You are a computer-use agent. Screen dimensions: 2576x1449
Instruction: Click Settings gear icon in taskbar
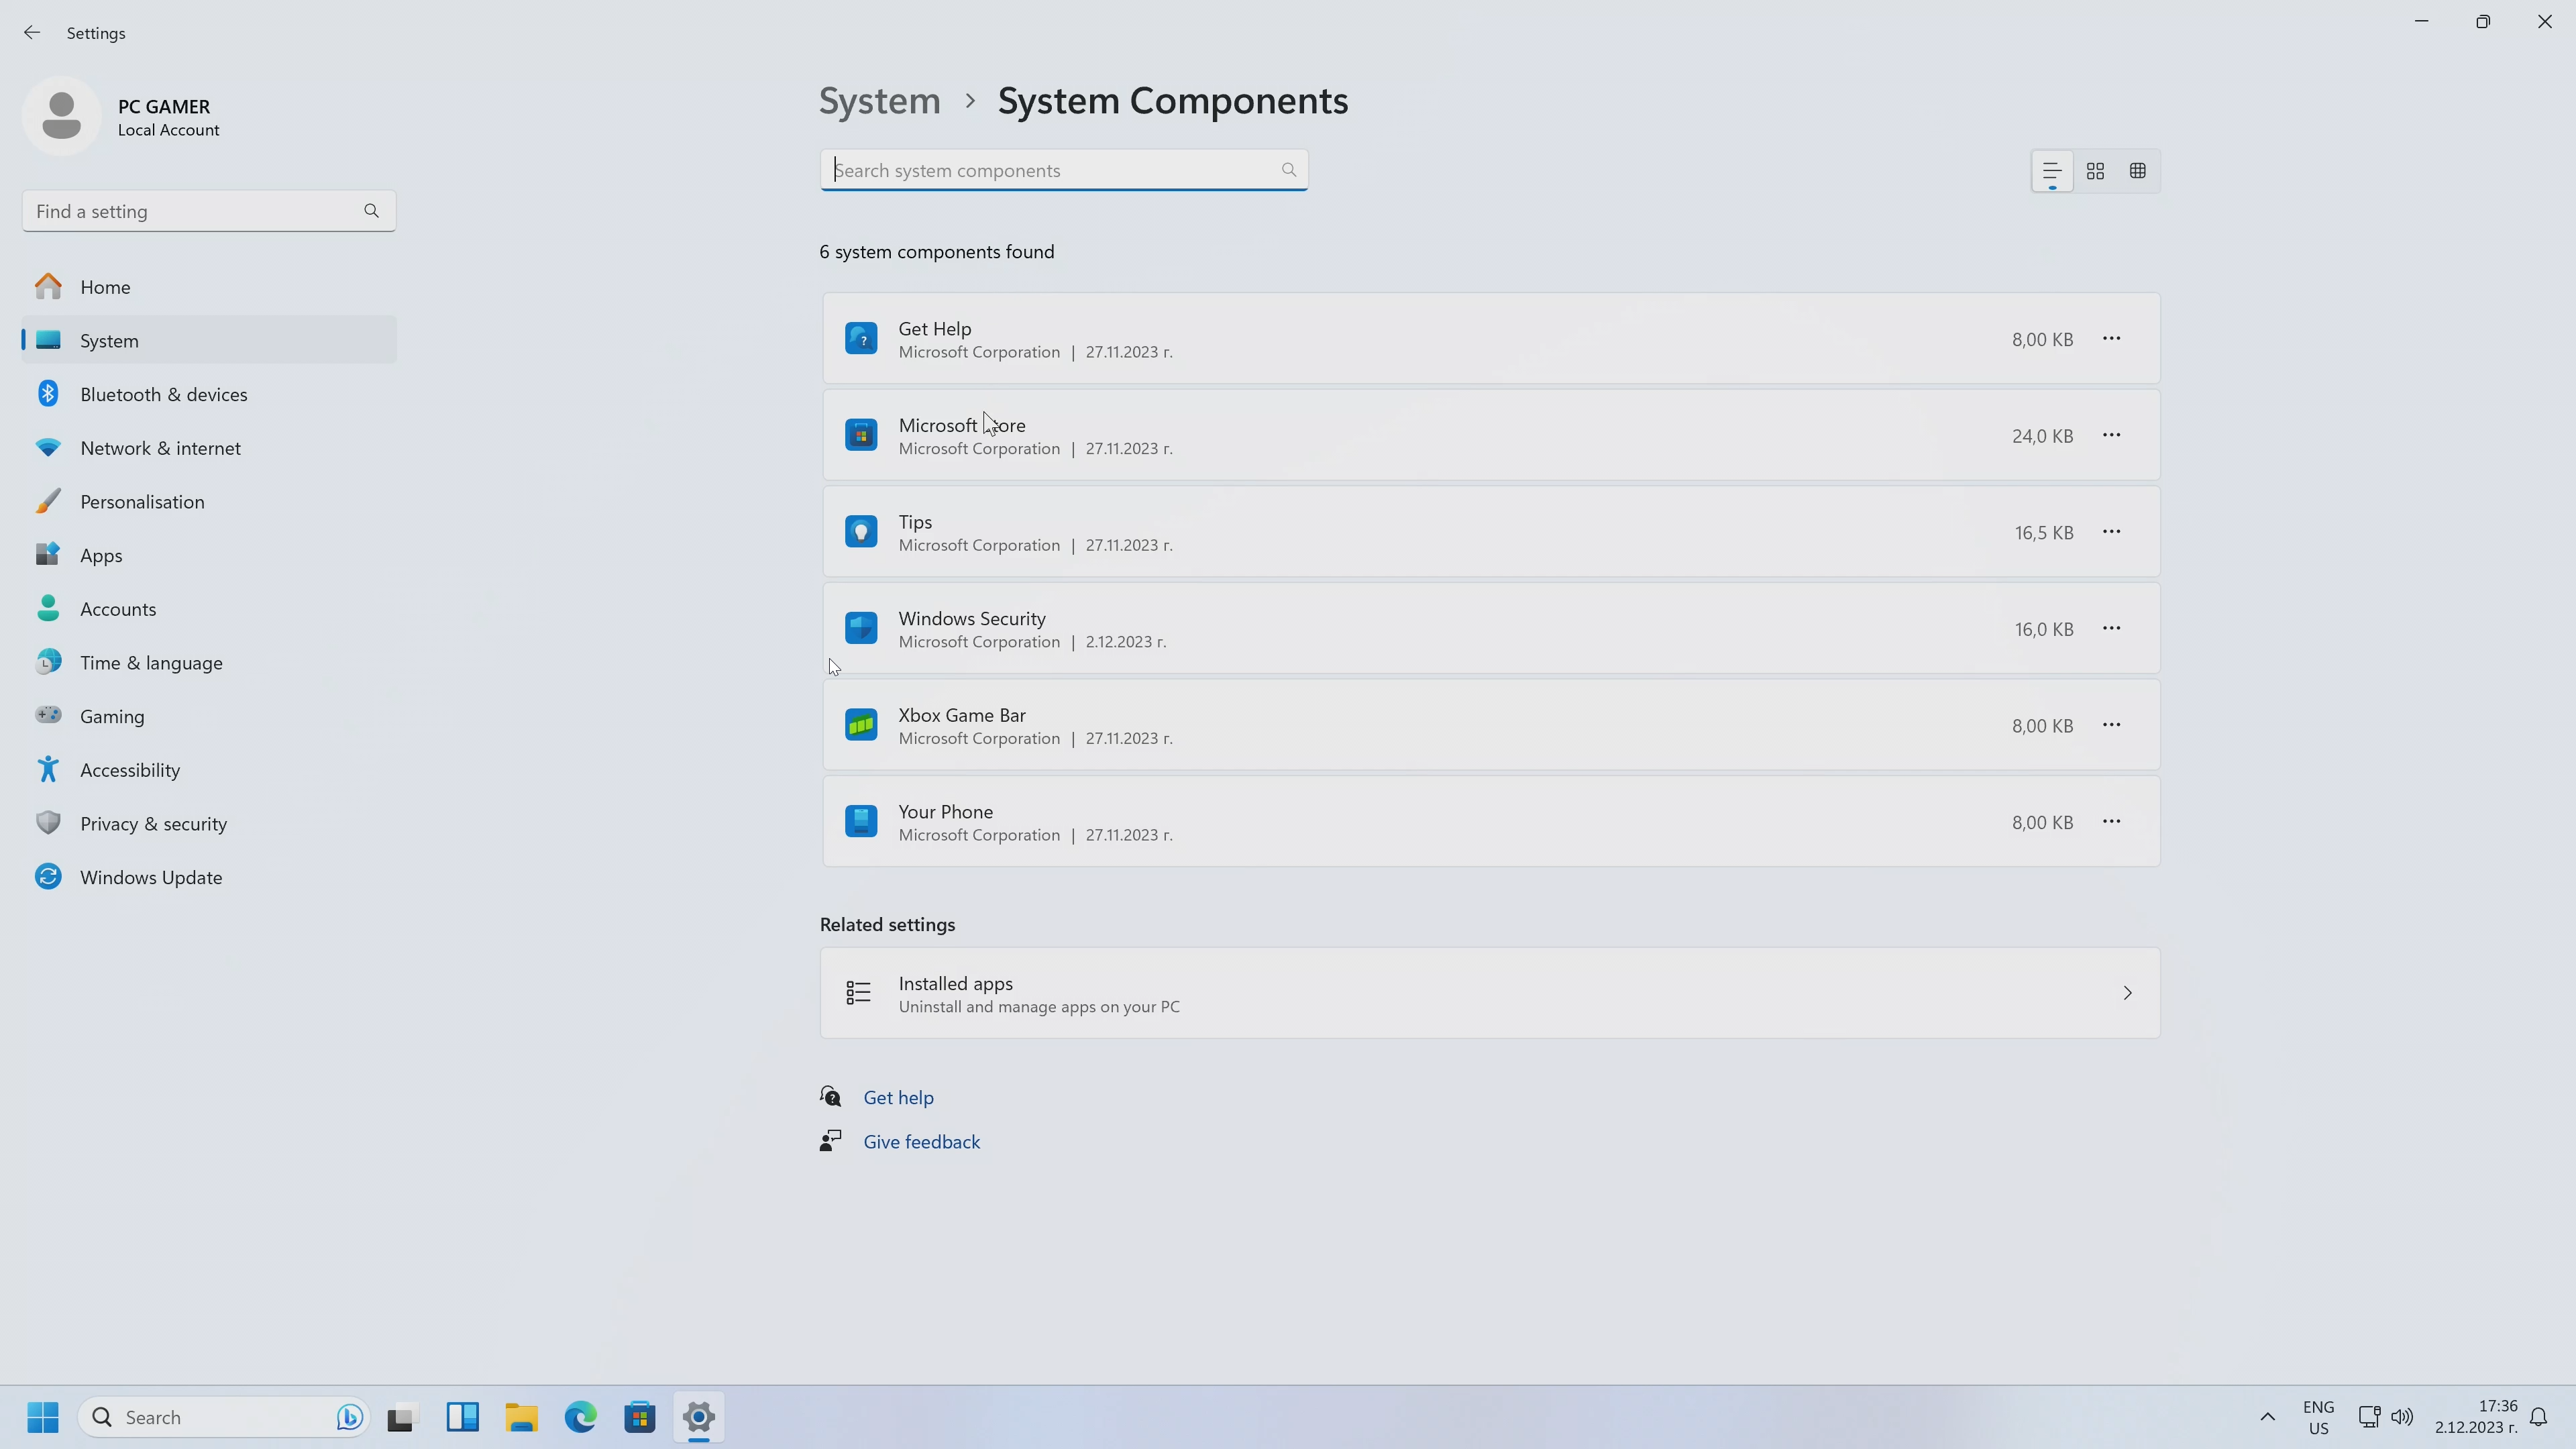click(x=699, y=1417)
